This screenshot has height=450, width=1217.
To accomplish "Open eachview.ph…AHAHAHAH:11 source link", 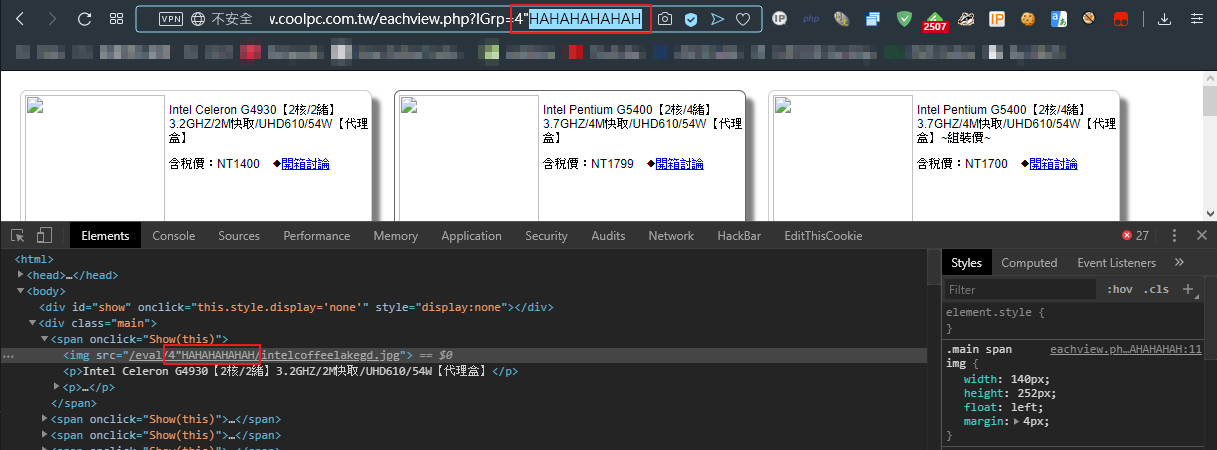I will pyautogui.click(x=1125, y=349).
